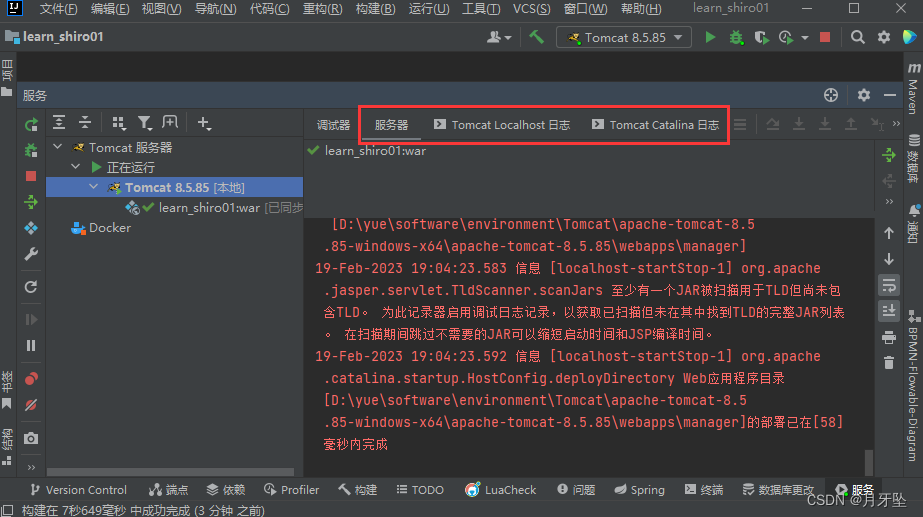Stop the server via the red square in Services sidebar

31,176
